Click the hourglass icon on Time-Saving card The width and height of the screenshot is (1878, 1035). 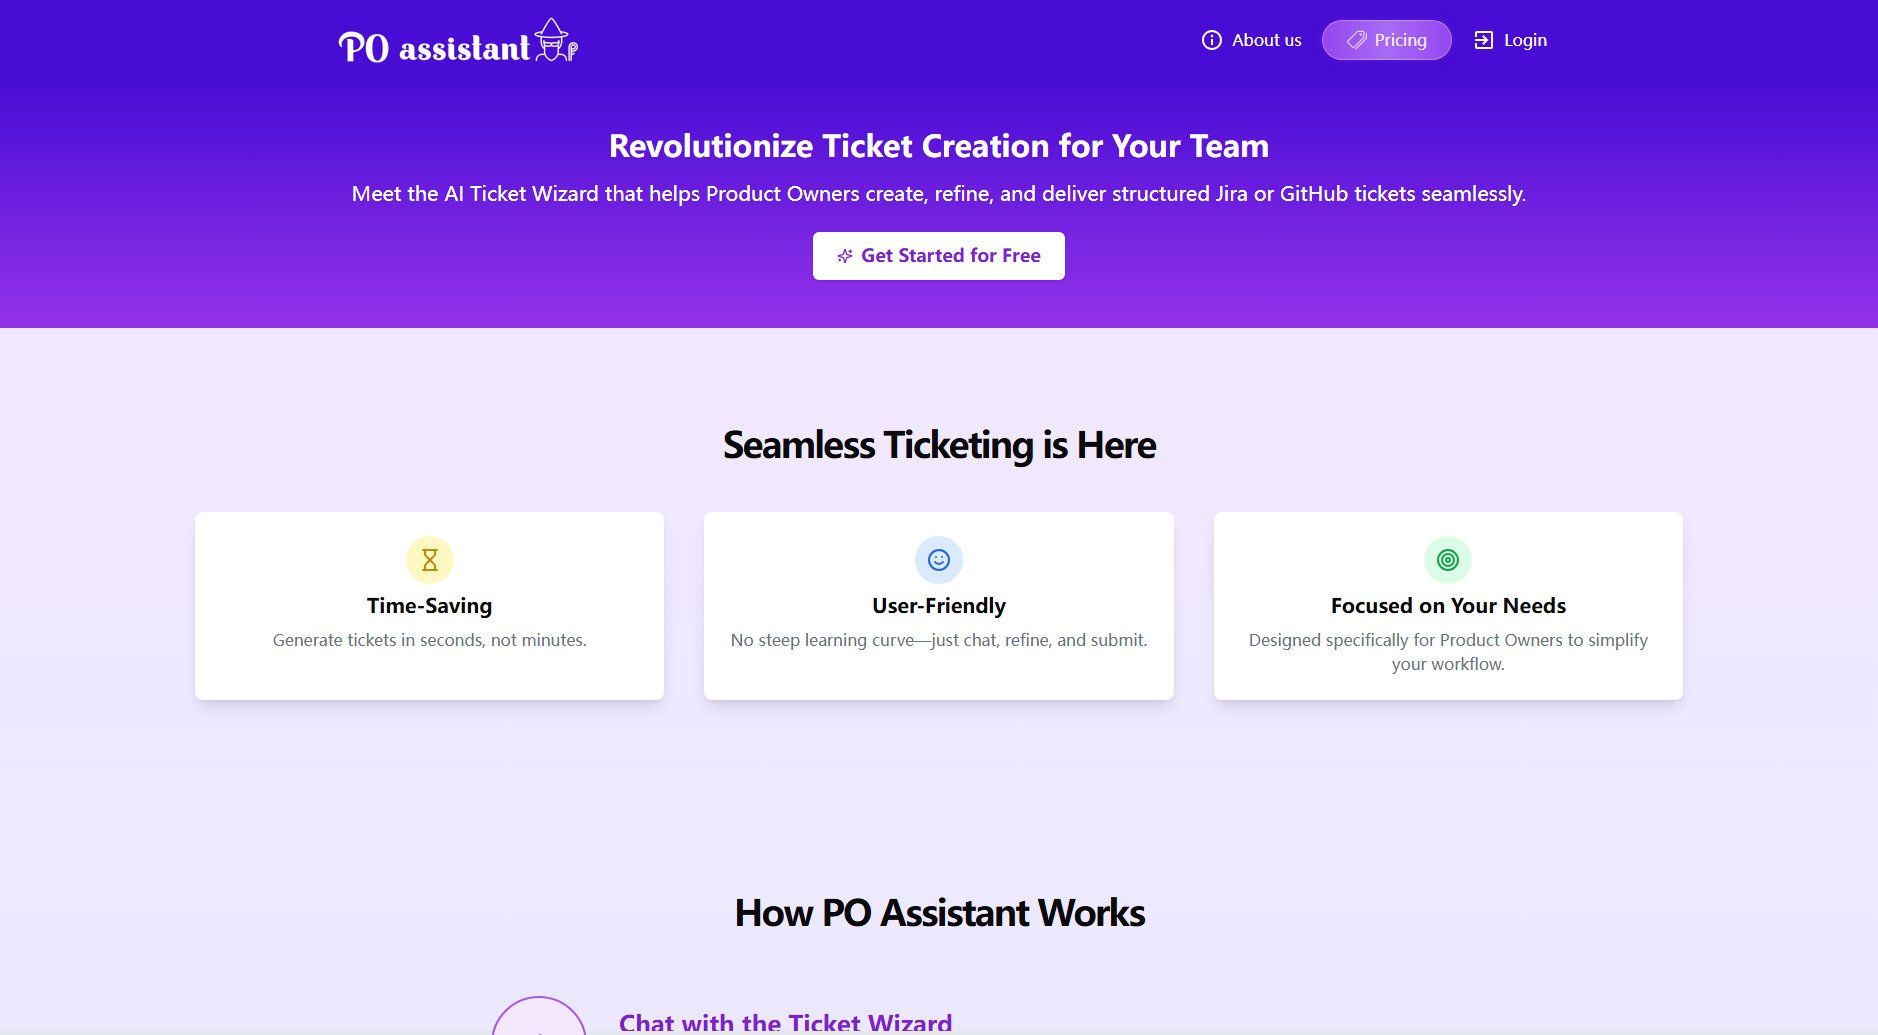pos(429,560)
